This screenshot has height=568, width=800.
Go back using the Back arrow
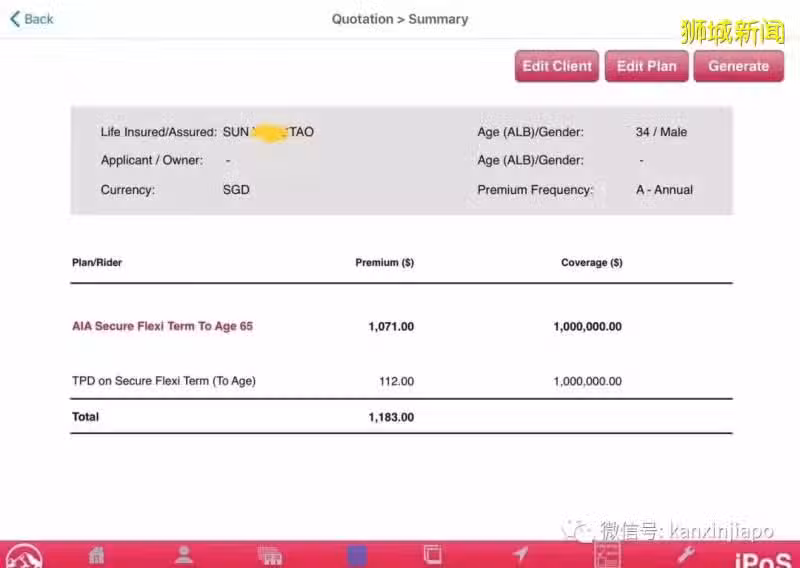[32, 19]
